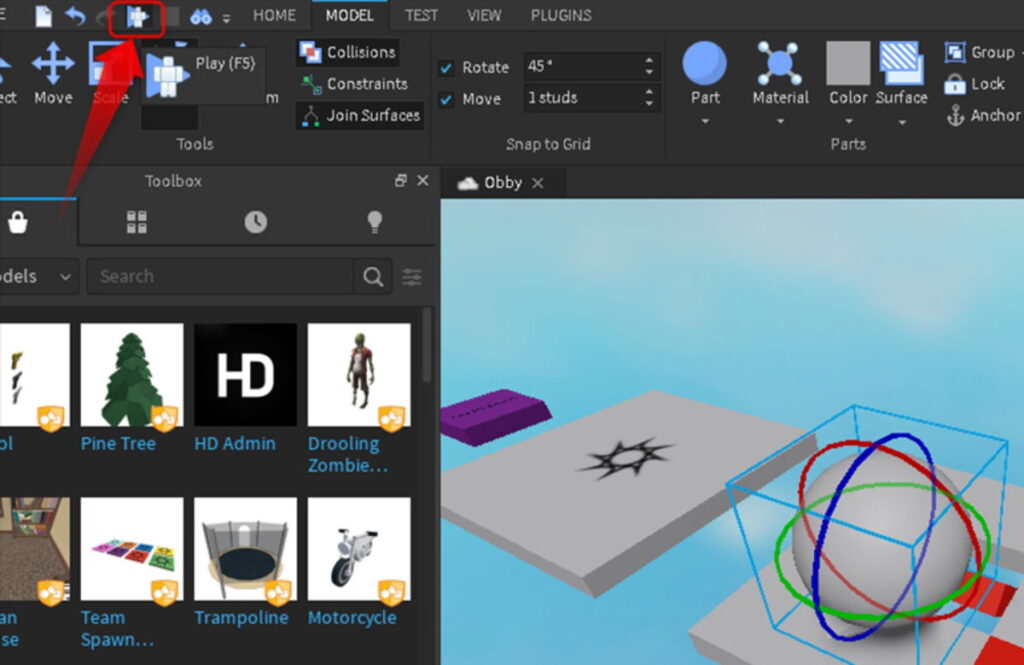Toggle the Rotate snap checkbox
This screenshot has width=1024, height=665.
(447, 68)
